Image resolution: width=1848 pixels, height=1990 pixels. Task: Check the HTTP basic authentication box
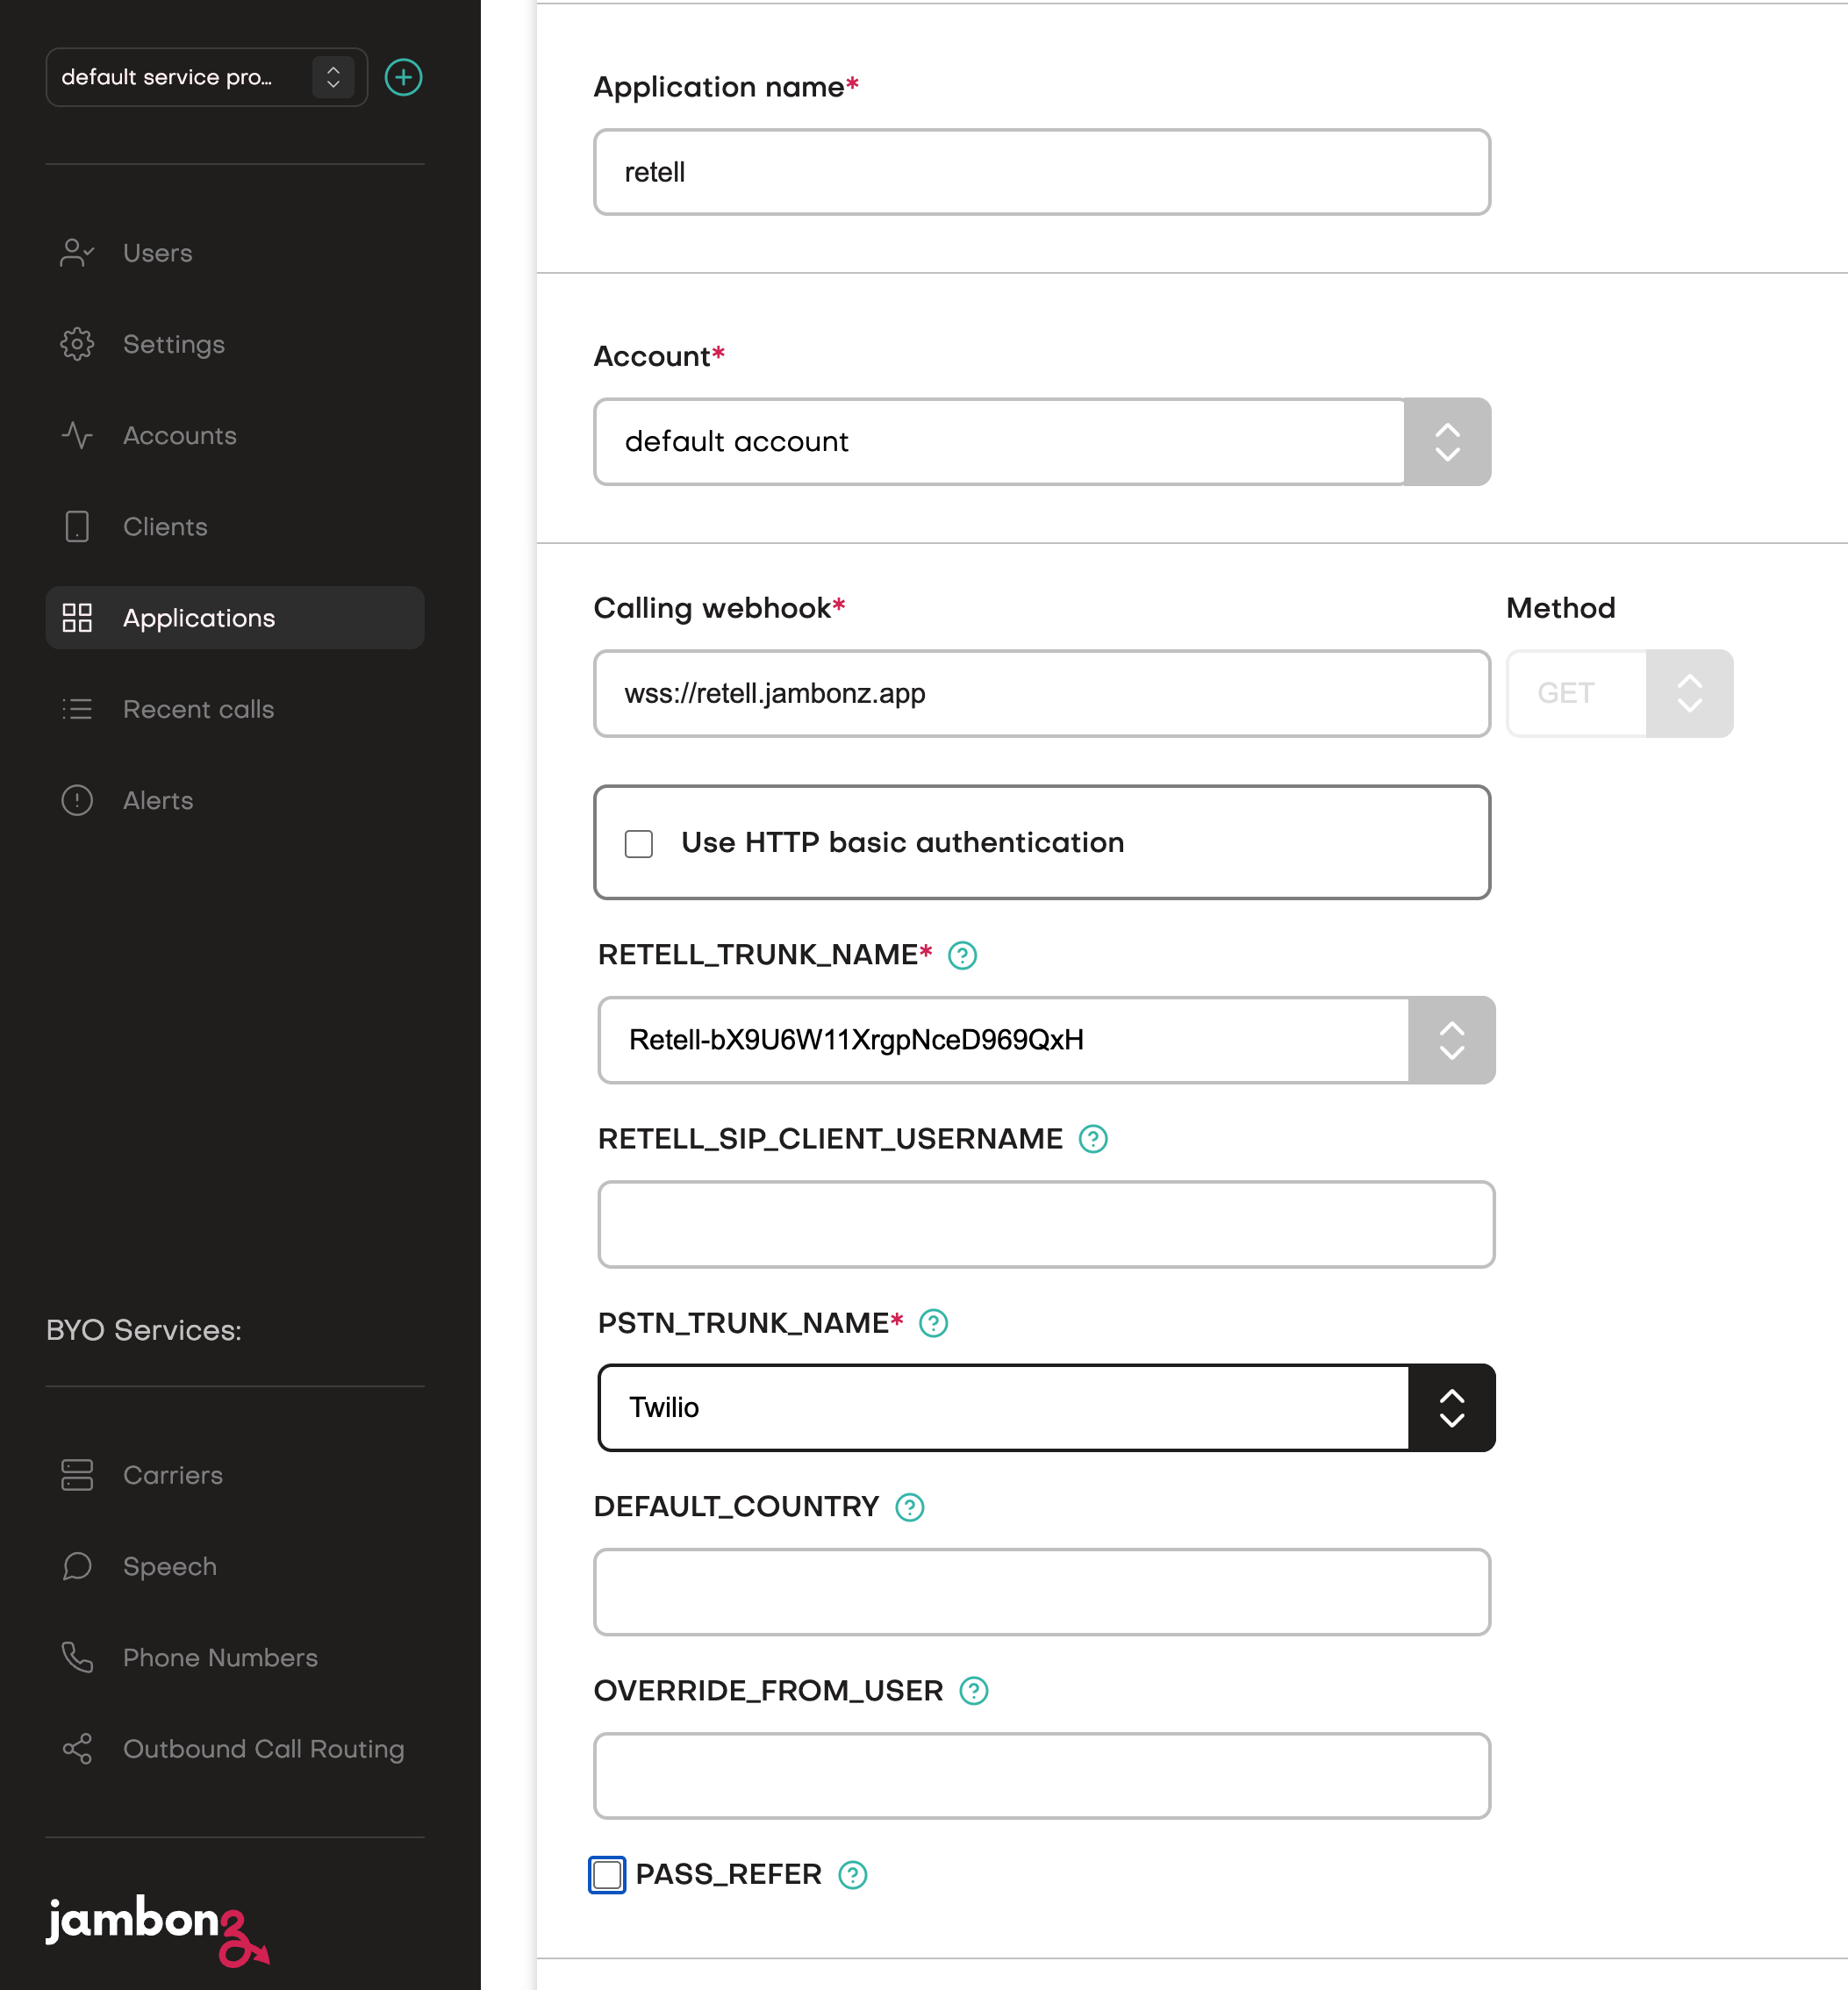click(x=639, y=843)
